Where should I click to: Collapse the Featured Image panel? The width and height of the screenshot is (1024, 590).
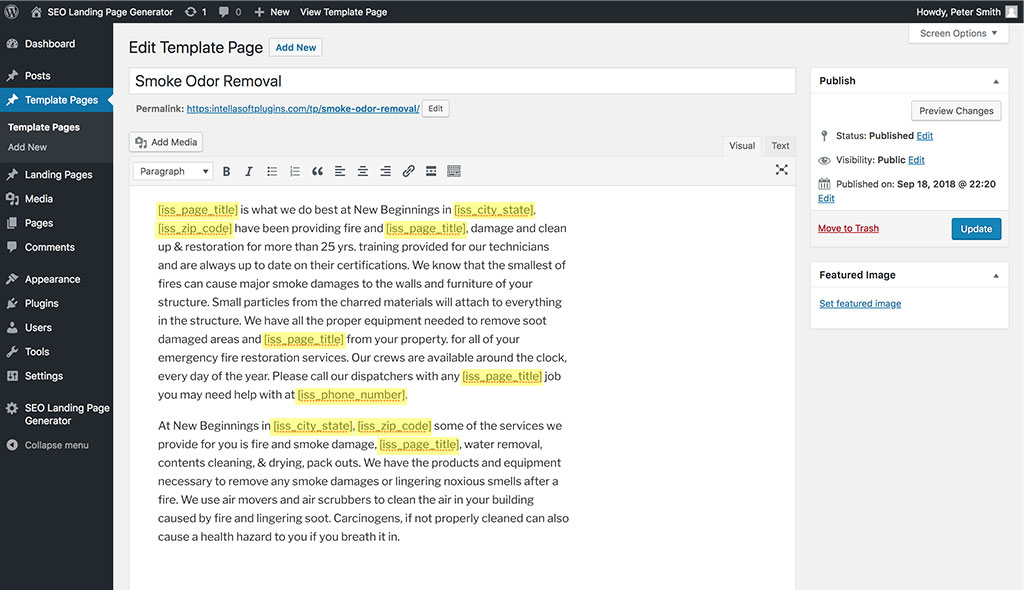pyautogui.click(x=996, y=274)
